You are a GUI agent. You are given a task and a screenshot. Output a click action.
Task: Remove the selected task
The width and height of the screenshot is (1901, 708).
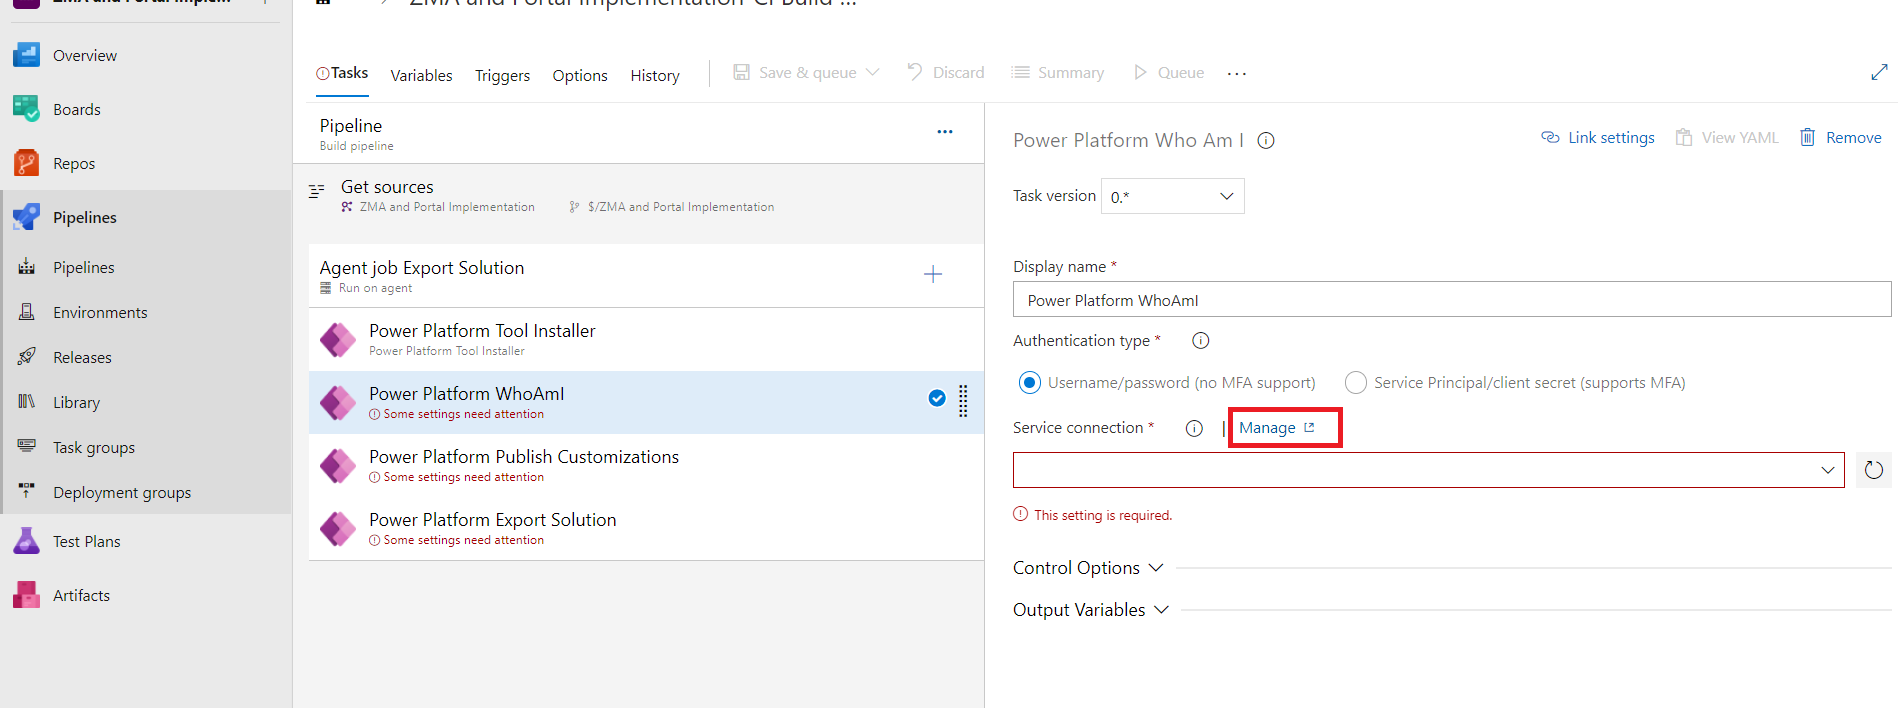click(1841, 138)
